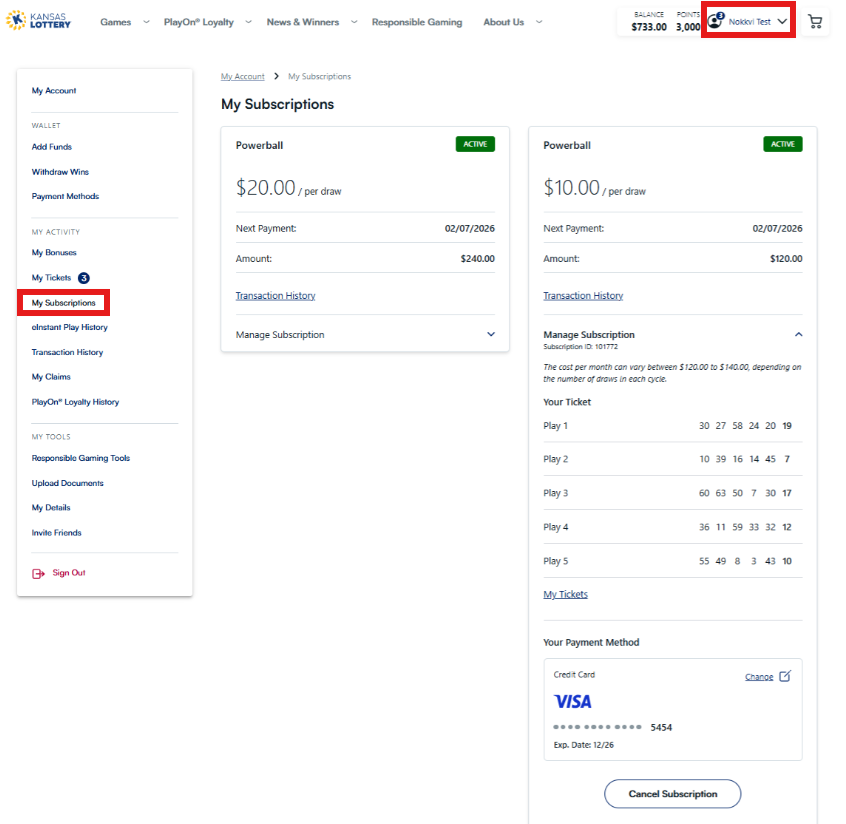This screenshot has width=846, height=824.
Task: Open Transaction History in sidebar
Action: 67,352
